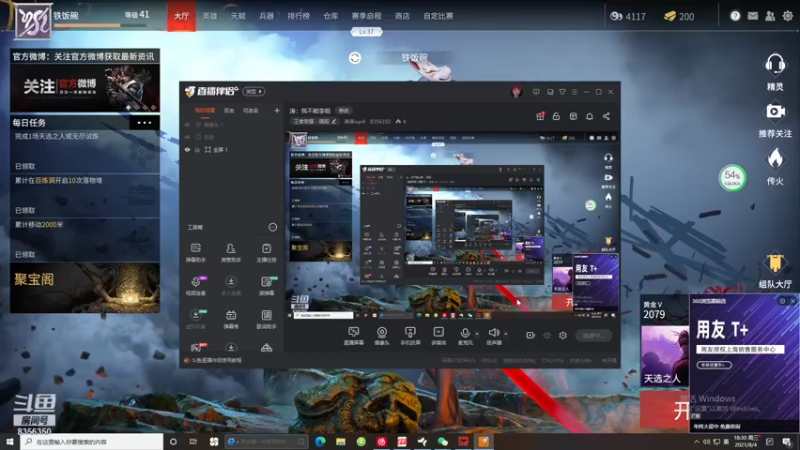Expand the microphone options arrow
800x450 pixels.
click(477, 334)
